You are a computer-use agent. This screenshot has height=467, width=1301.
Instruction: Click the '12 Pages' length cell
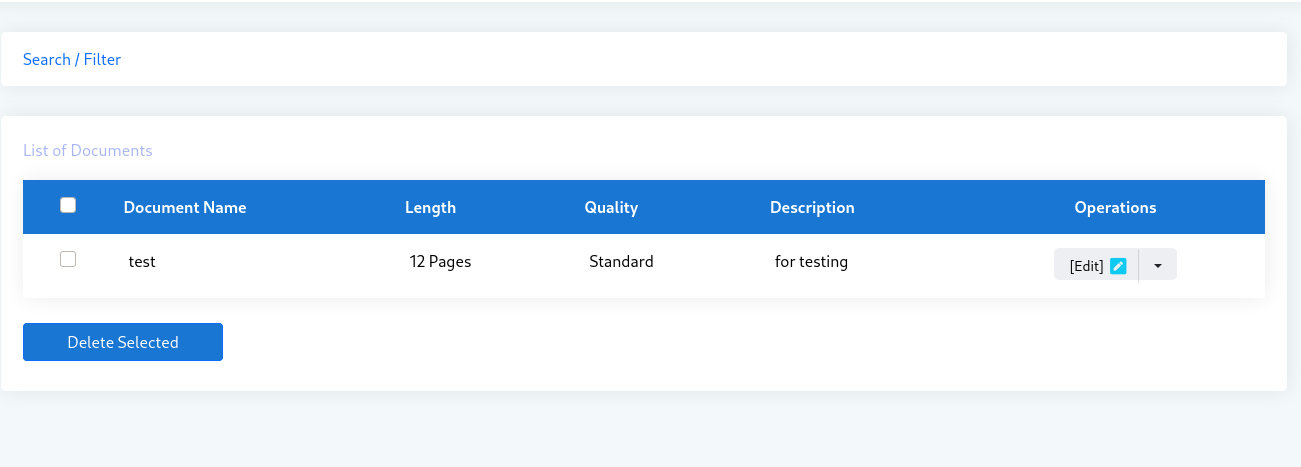440,262
